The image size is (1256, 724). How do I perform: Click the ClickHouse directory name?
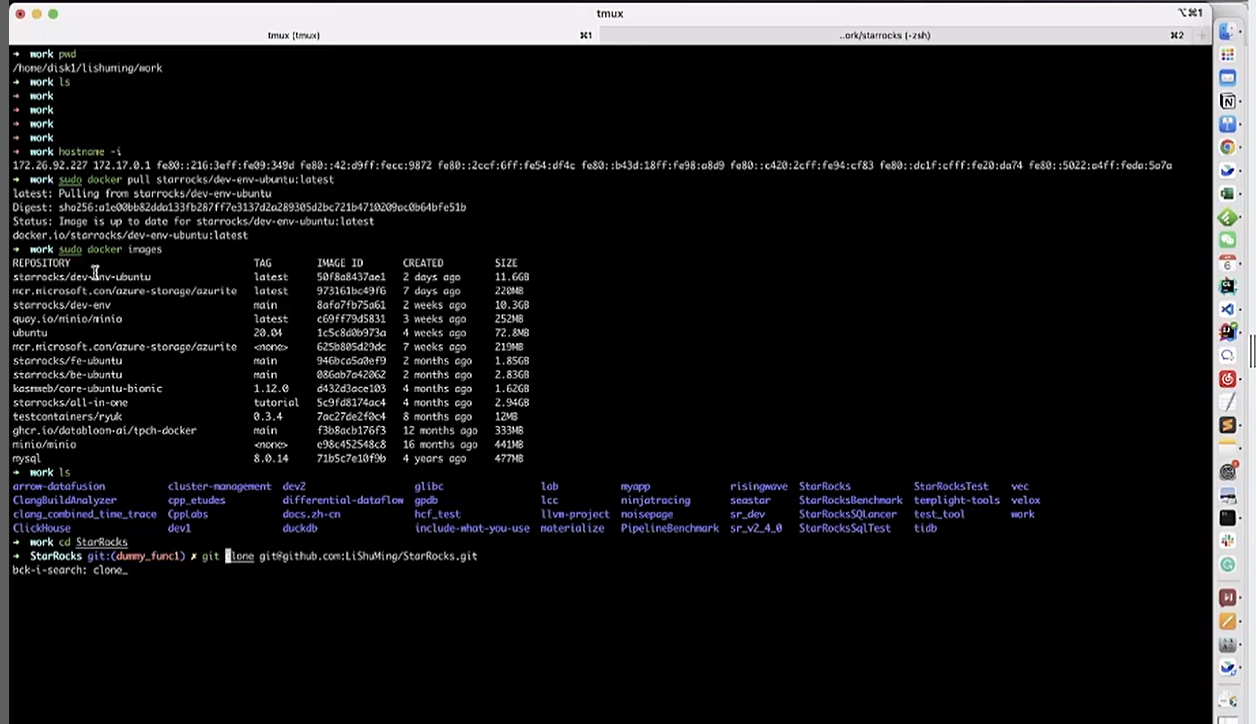click(x=41, y=528)
